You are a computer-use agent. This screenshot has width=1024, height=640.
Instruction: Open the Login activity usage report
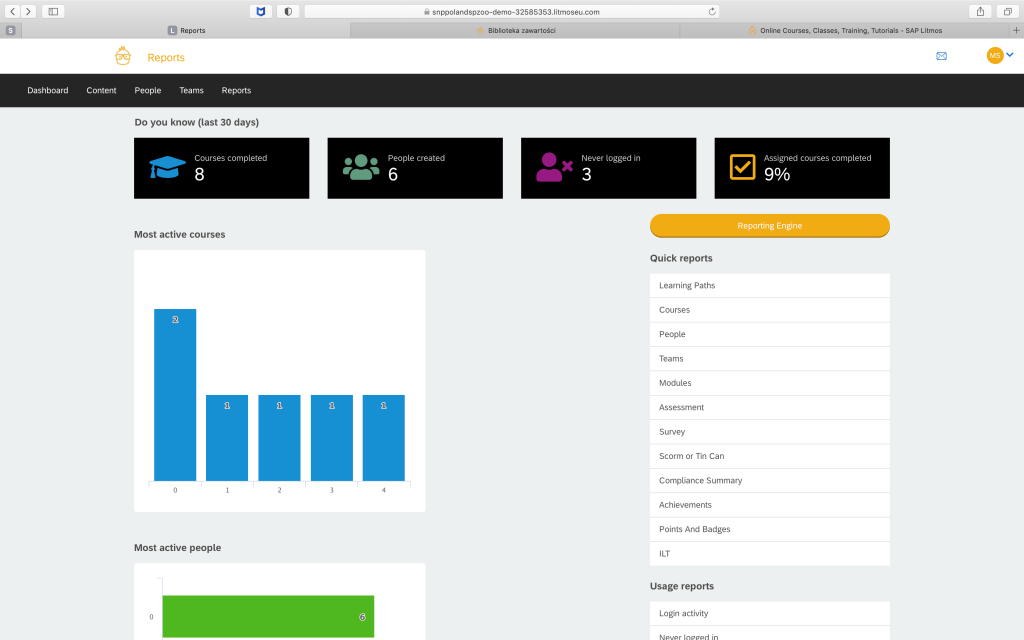tap(769, 613)
